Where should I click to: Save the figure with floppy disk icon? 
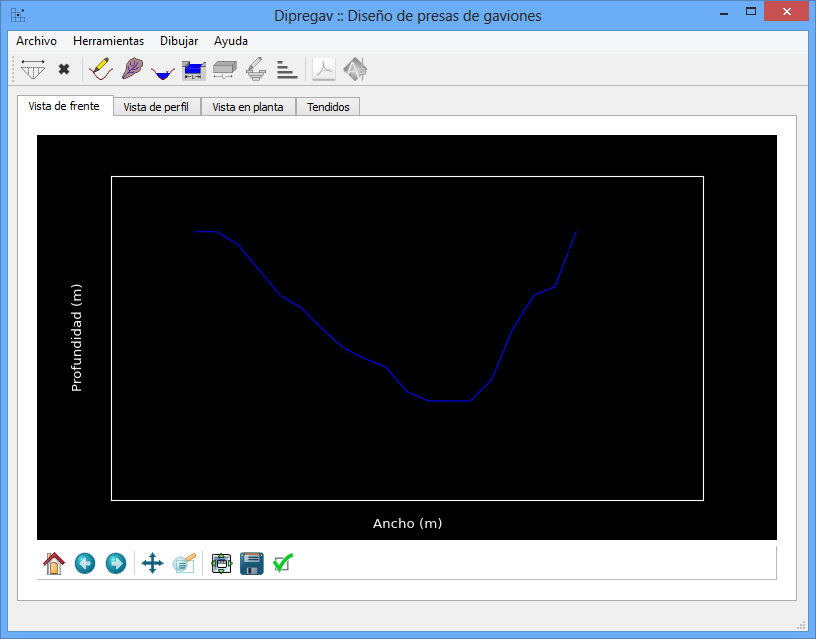pyautogui.click(x=252, y=564)
